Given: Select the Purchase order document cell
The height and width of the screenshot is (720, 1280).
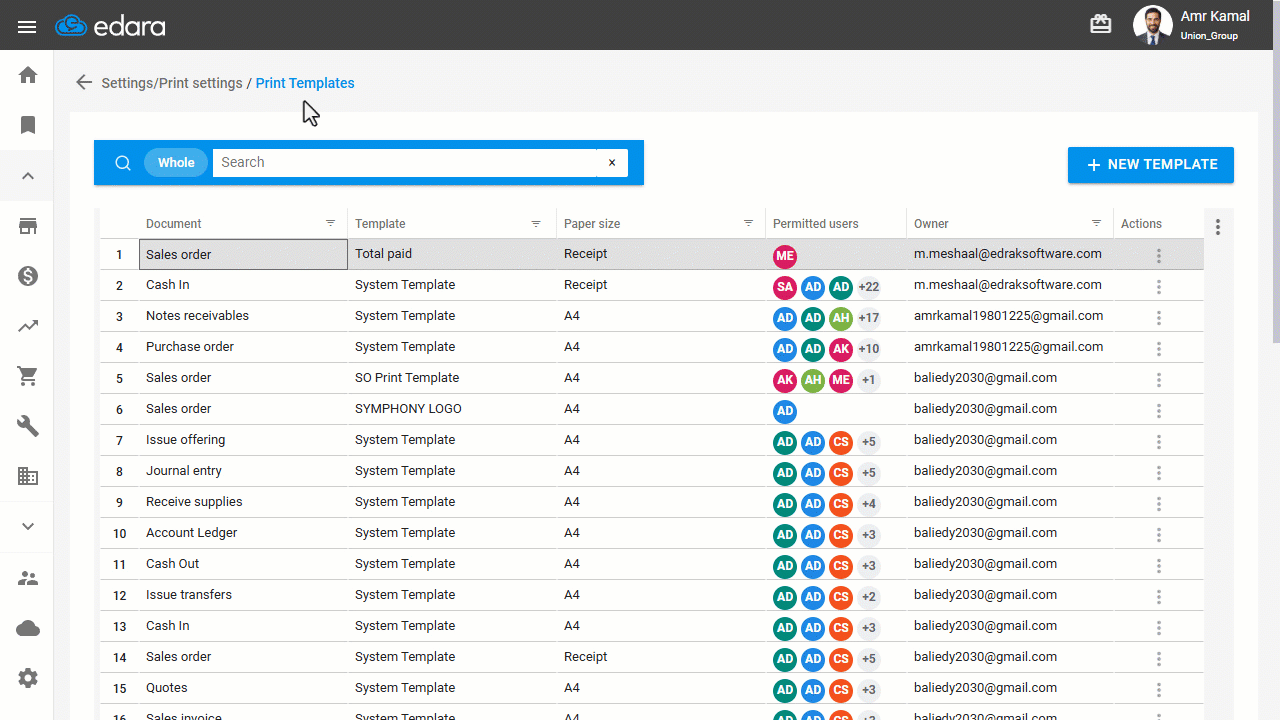Looking at the screenshot, I should [244, 347].
